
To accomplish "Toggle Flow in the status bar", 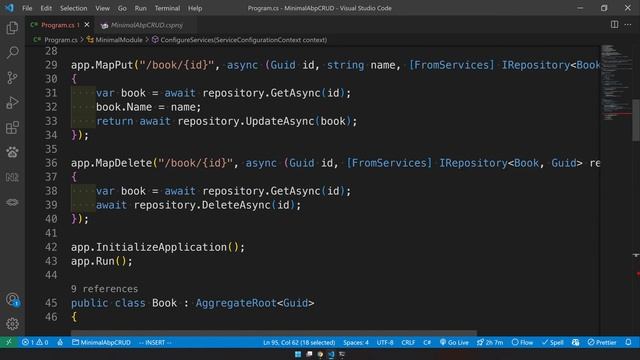I will pyautogui.click(x=522, y=342).
